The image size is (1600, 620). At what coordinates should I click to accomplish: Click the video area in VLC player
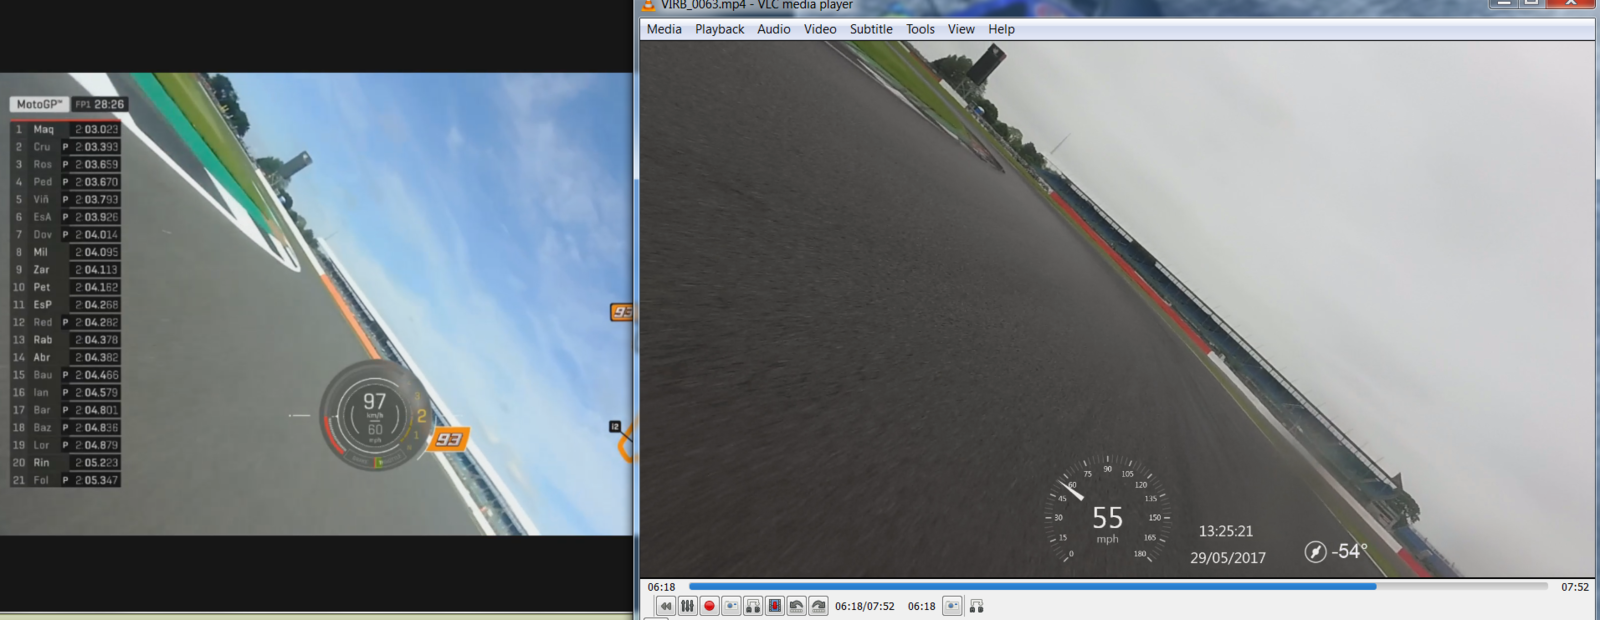coord(1117,309)
